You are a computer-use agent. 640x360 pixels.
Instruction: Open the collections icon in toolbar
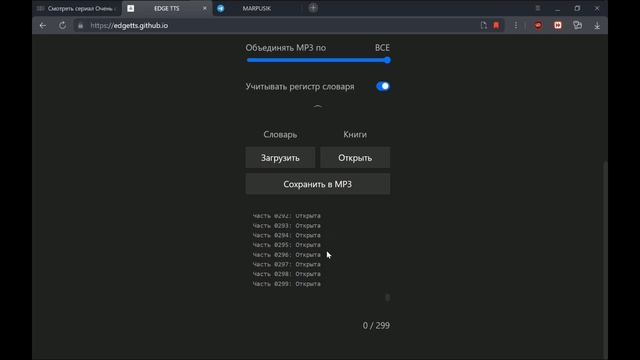coord(578,25)
